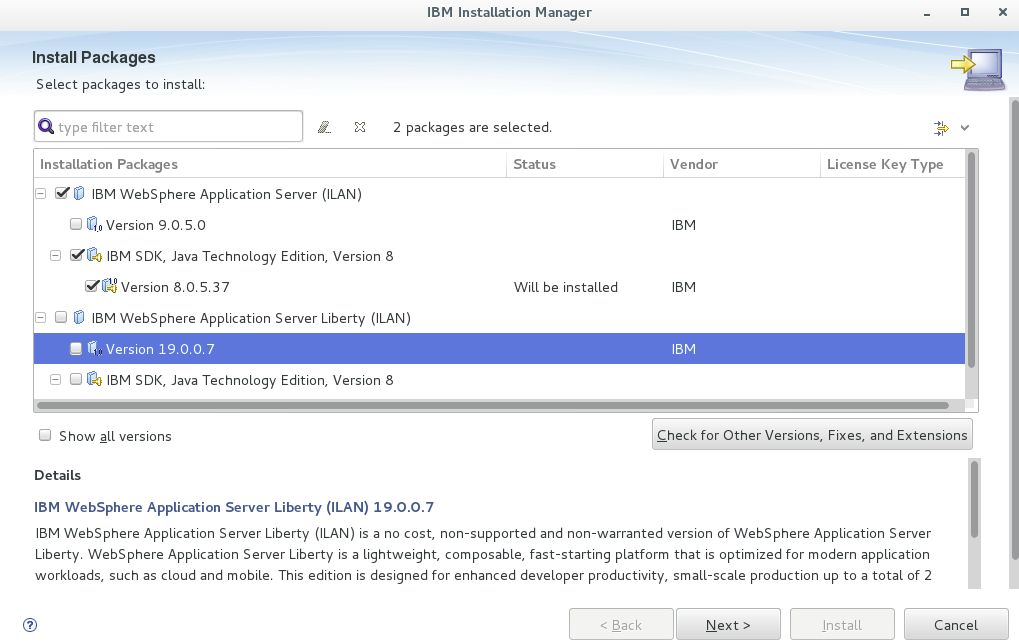Screen dimensions: 1019x644
Task: Click the view options icon above License column
Action: point(940,128)
